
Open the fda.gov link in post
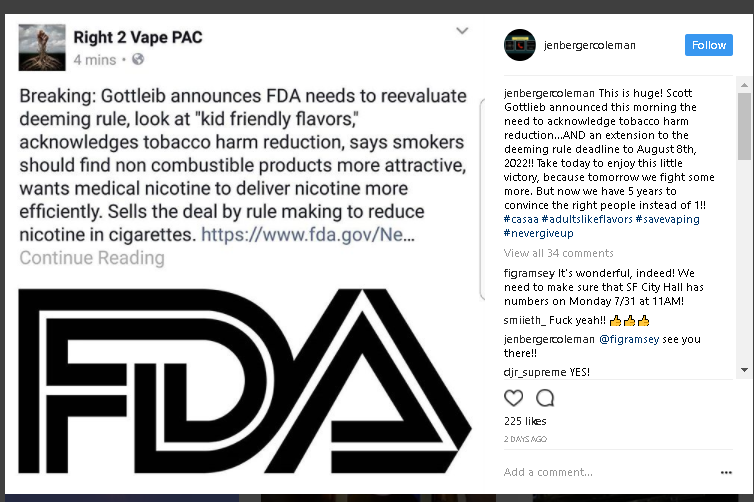tap(306, 235)
